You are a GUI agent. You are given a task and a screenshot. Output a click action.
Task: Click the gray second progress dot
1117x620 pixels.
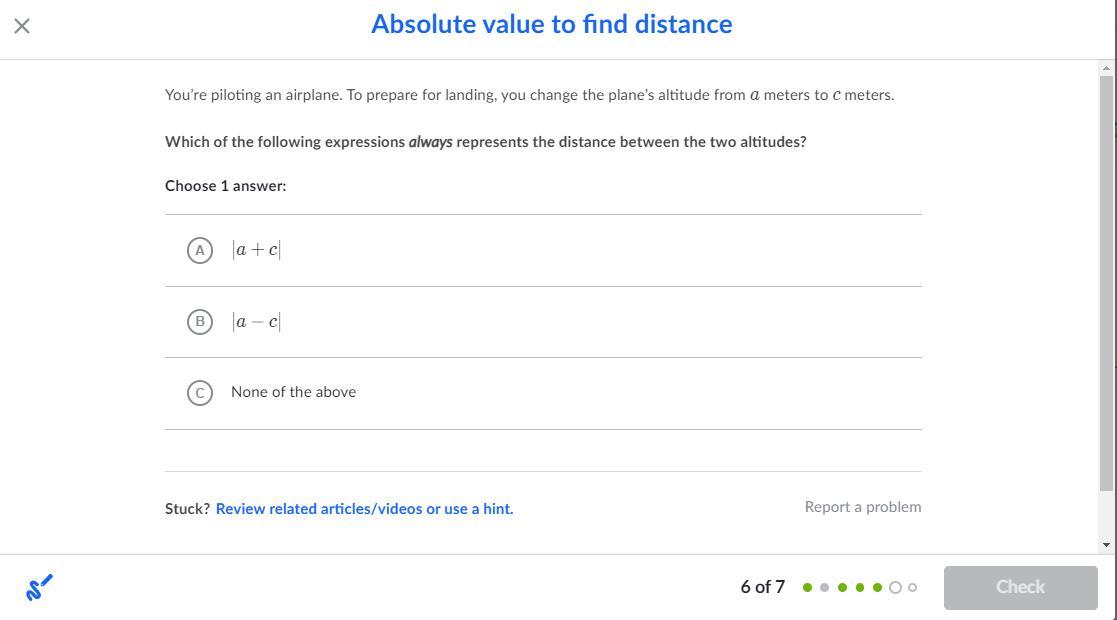tap(824, 588)
